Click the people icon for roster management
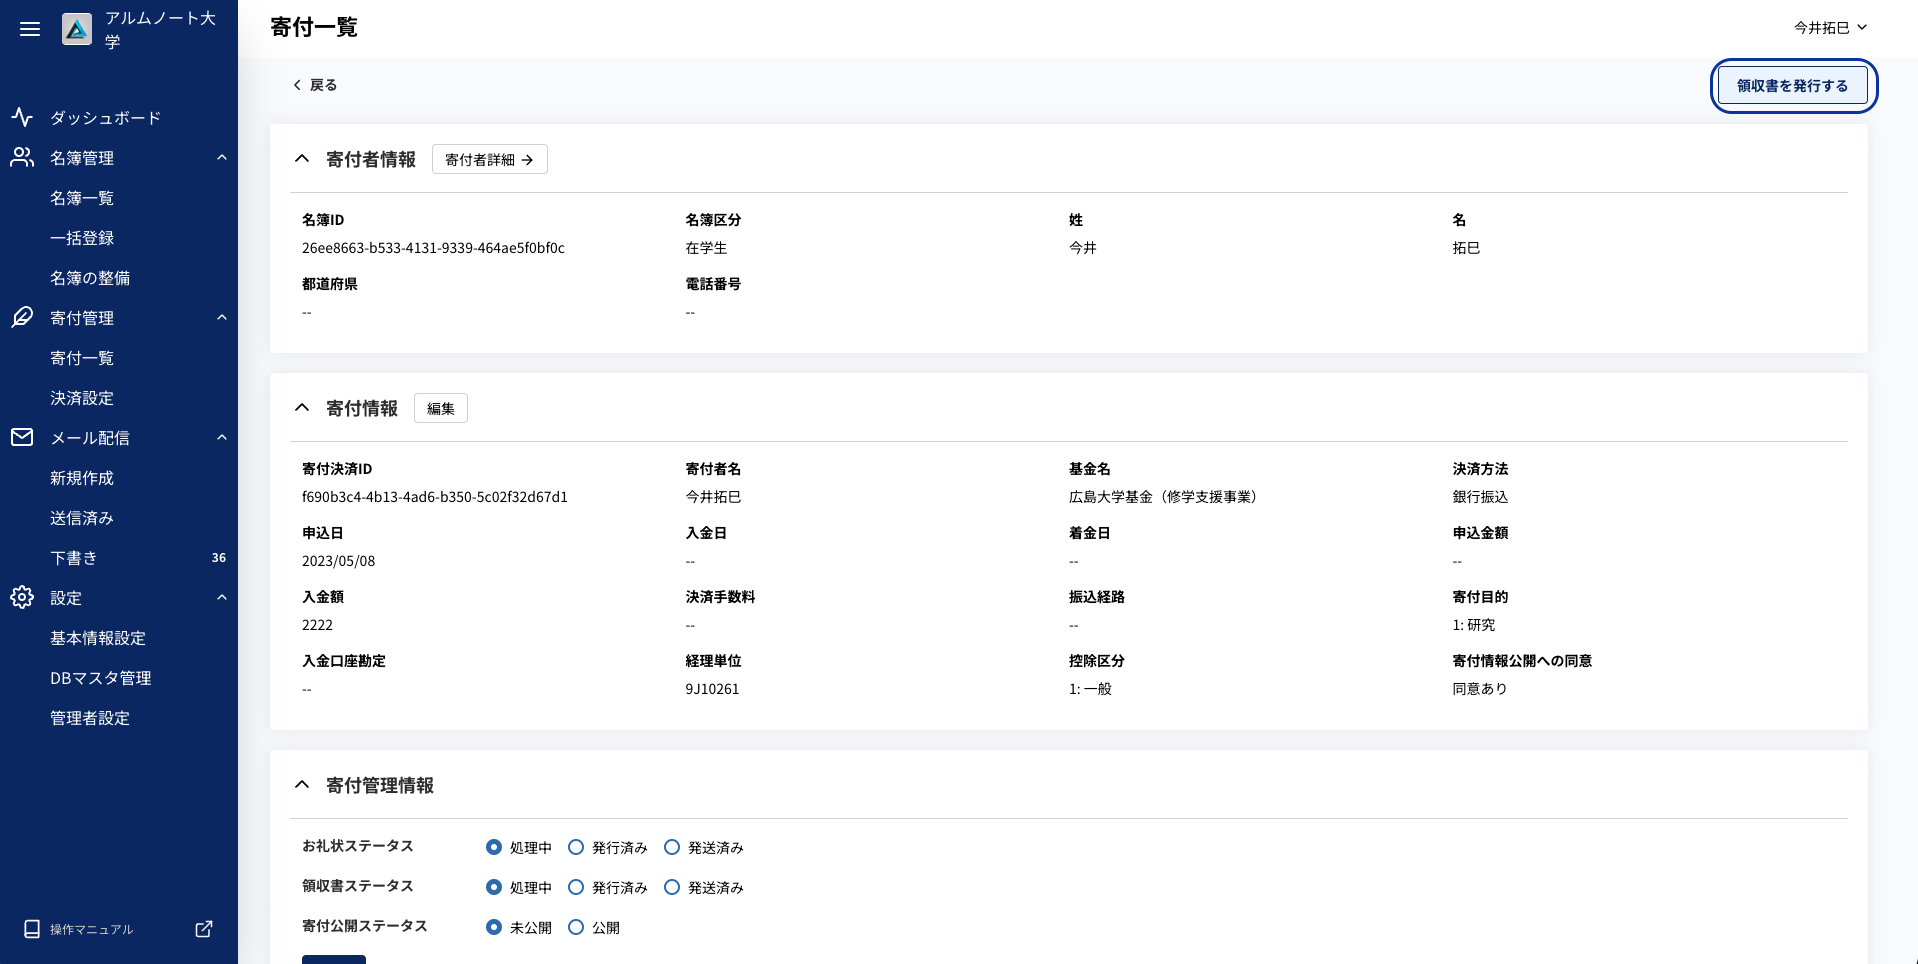This screenshot has height=964, width=1918. tap(22, 157)
